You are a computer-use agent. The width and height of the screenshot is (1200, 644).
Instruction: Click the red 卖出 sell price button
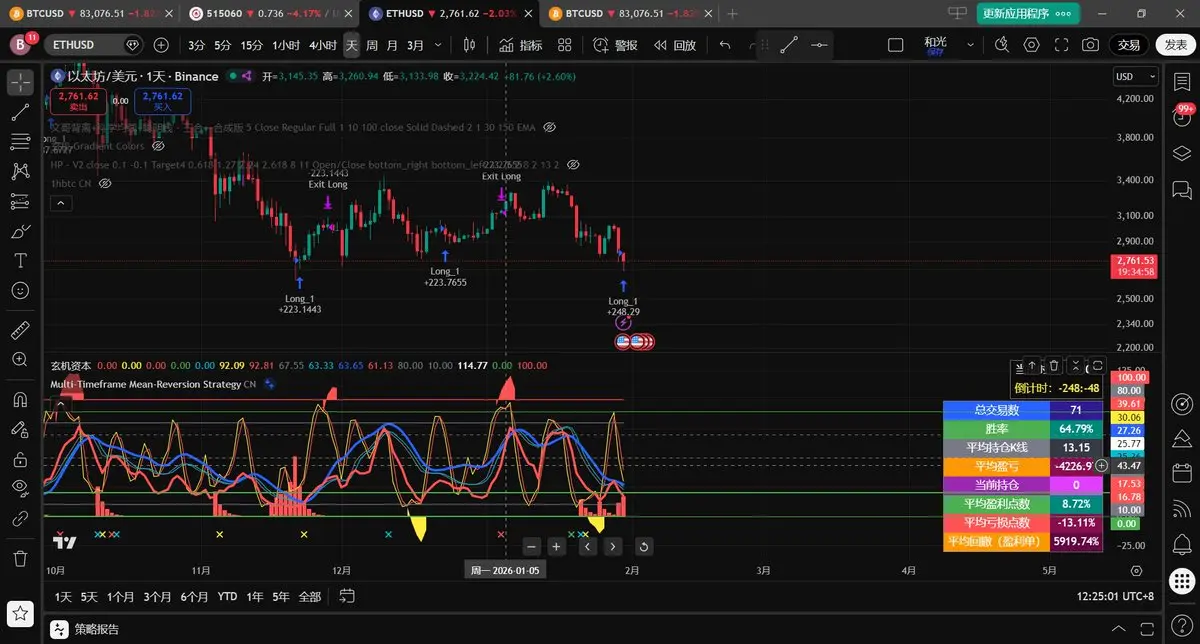(77, 100)
